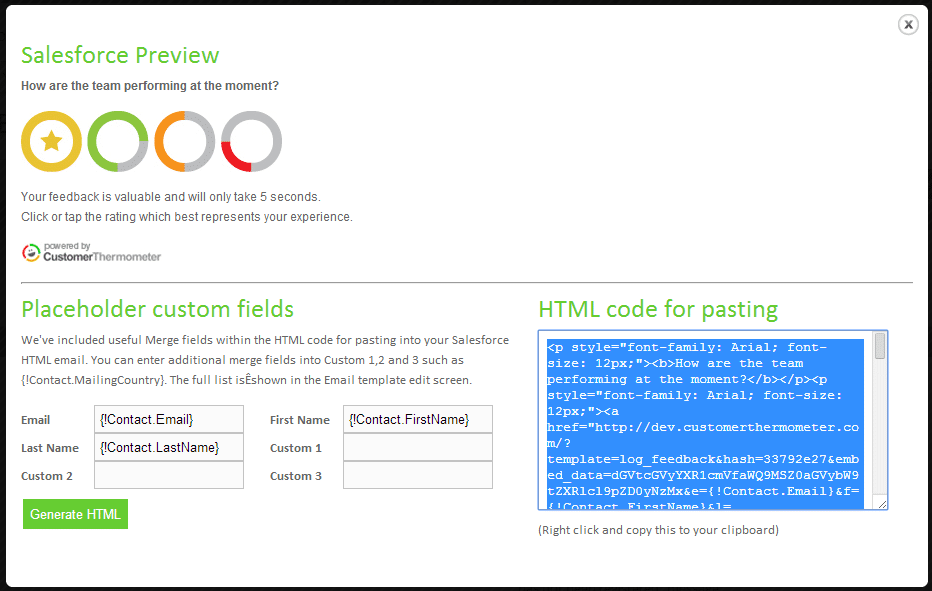
Task: Click the 'Custom 2' field label
Action: coord(47,476)
